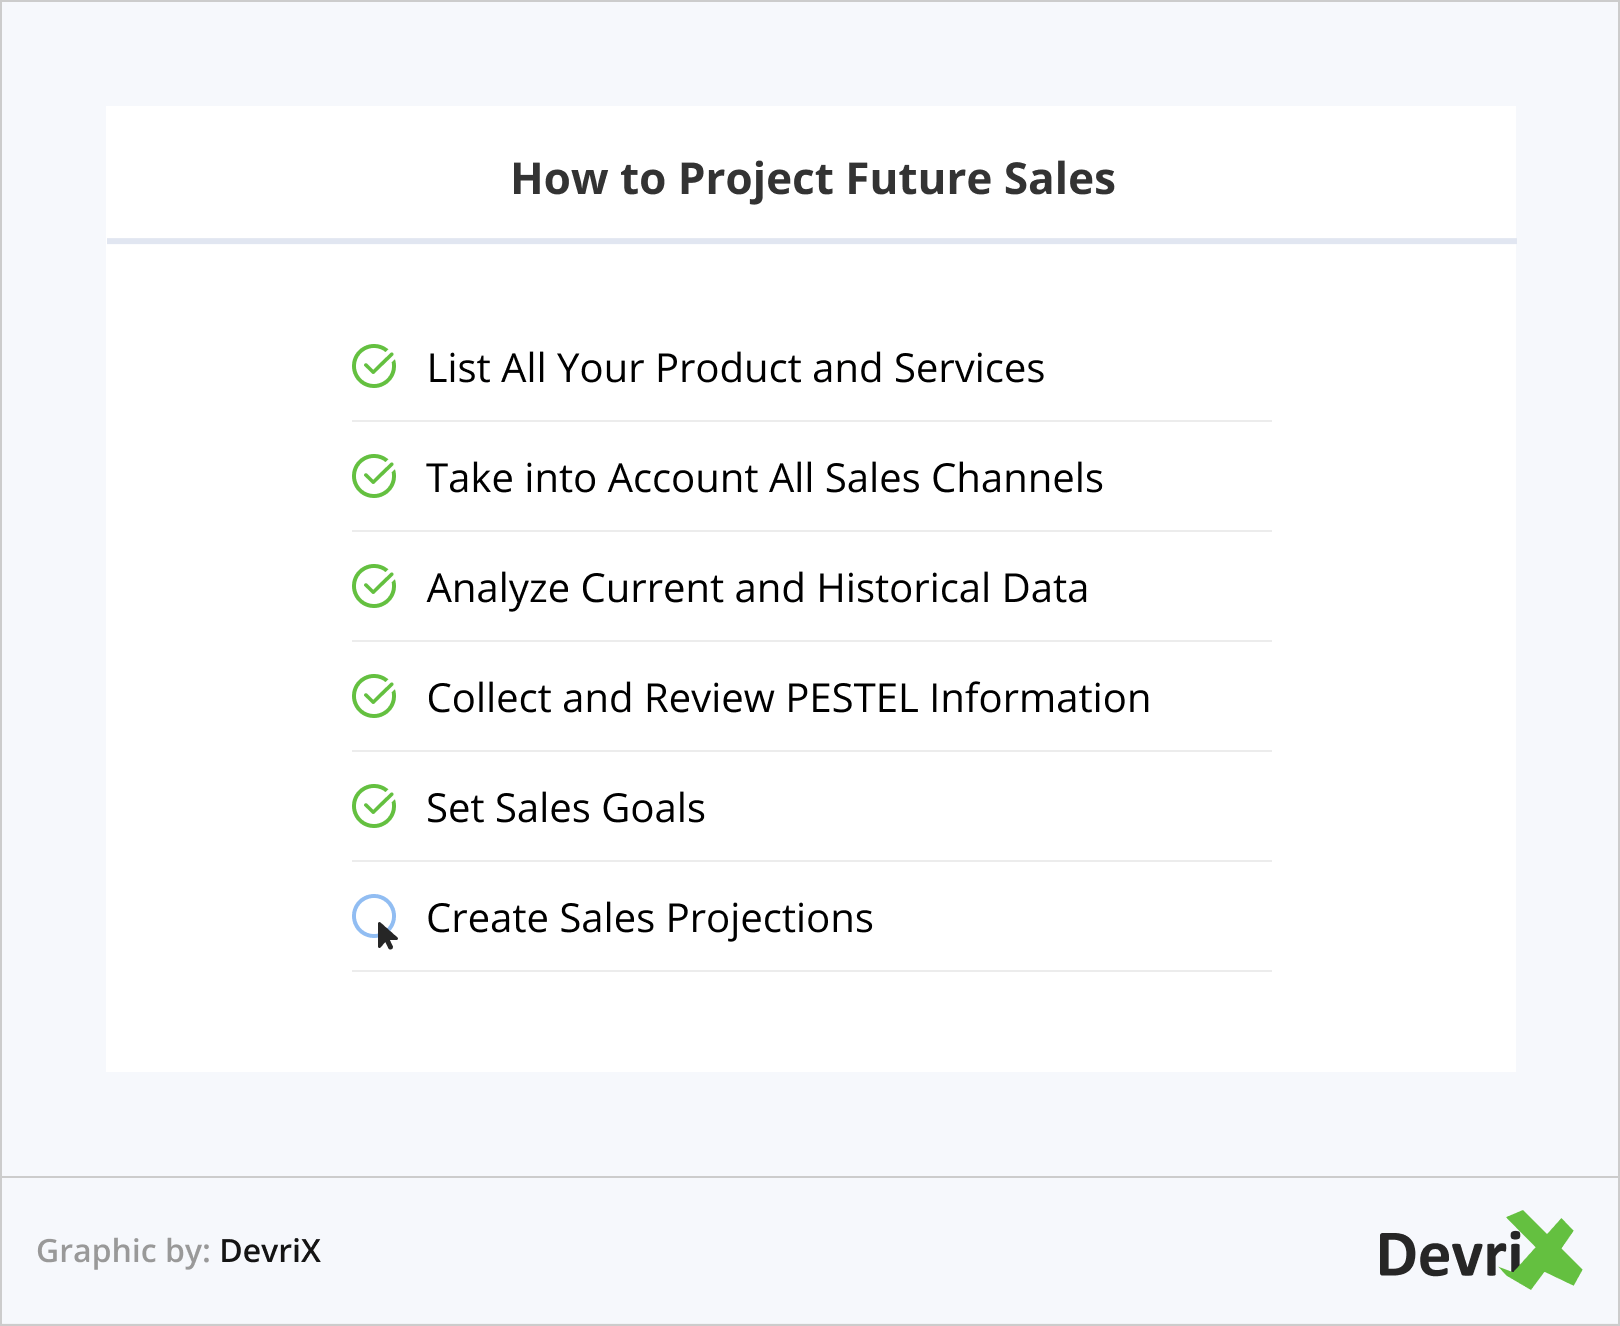Image resolution: width=1620 pixels, height=1326 pixels.
Task: Click the word PESTEL in the list
Action: [x=851, y=698]
